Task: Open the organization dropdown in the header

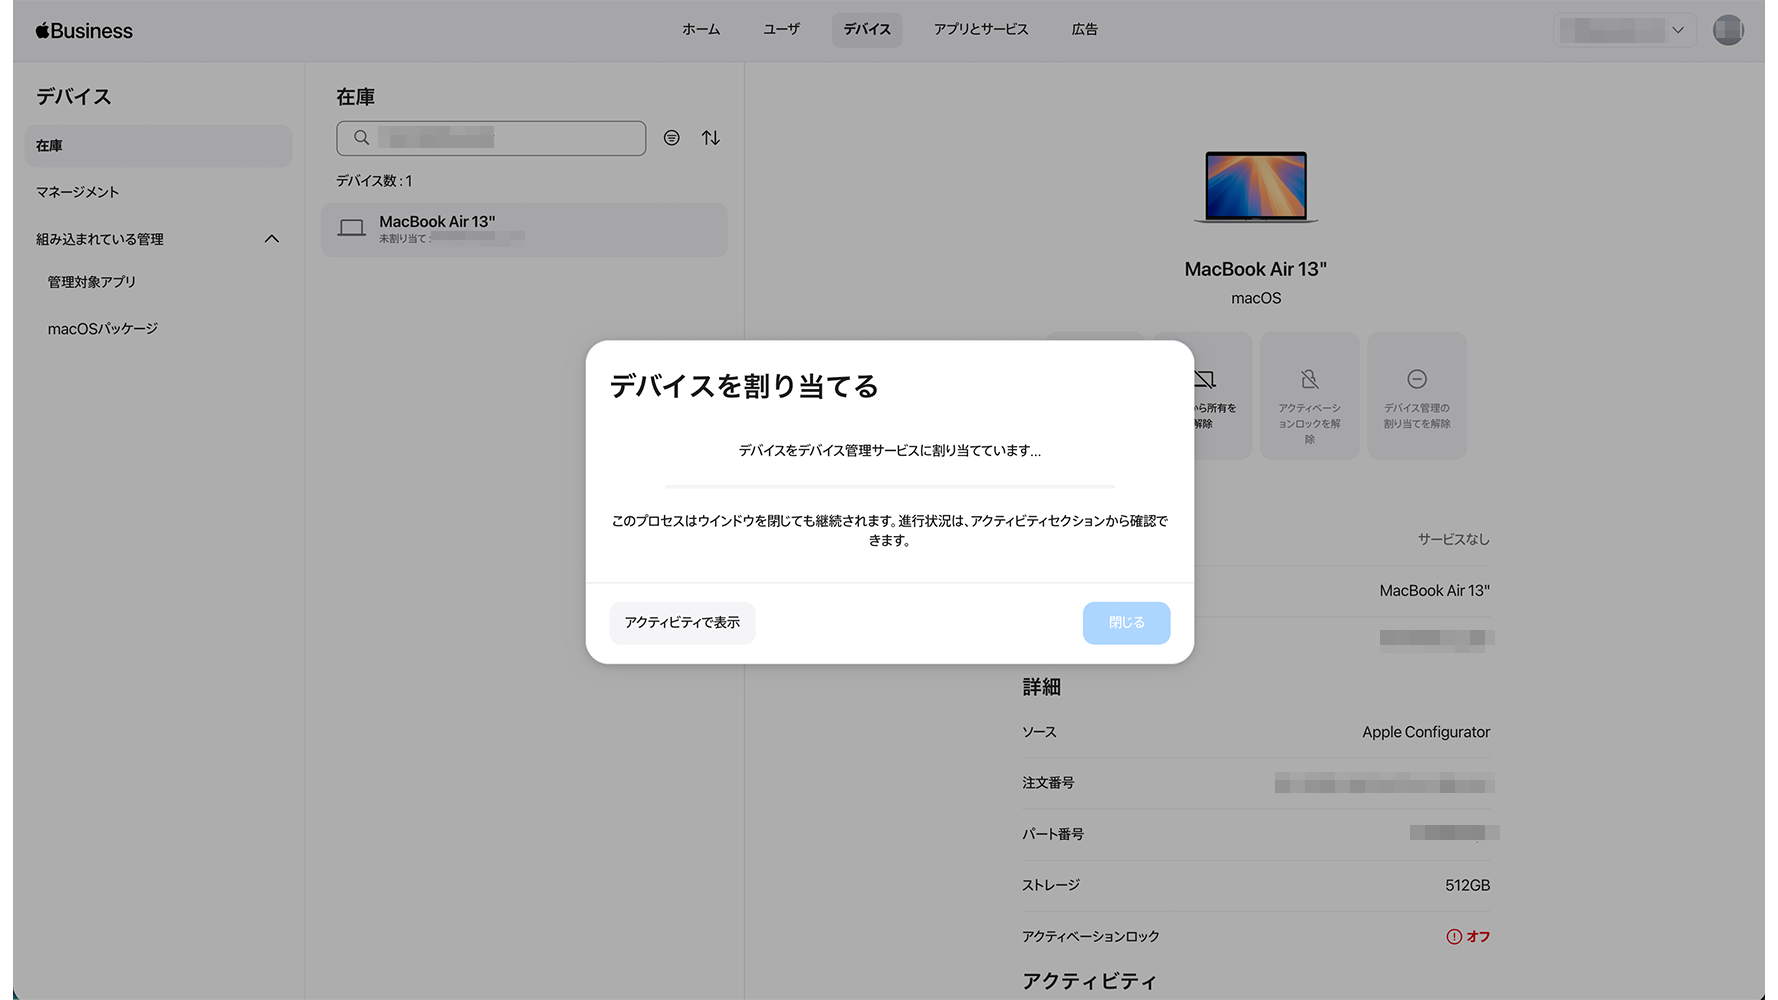Action: [x=1624, y=30]
